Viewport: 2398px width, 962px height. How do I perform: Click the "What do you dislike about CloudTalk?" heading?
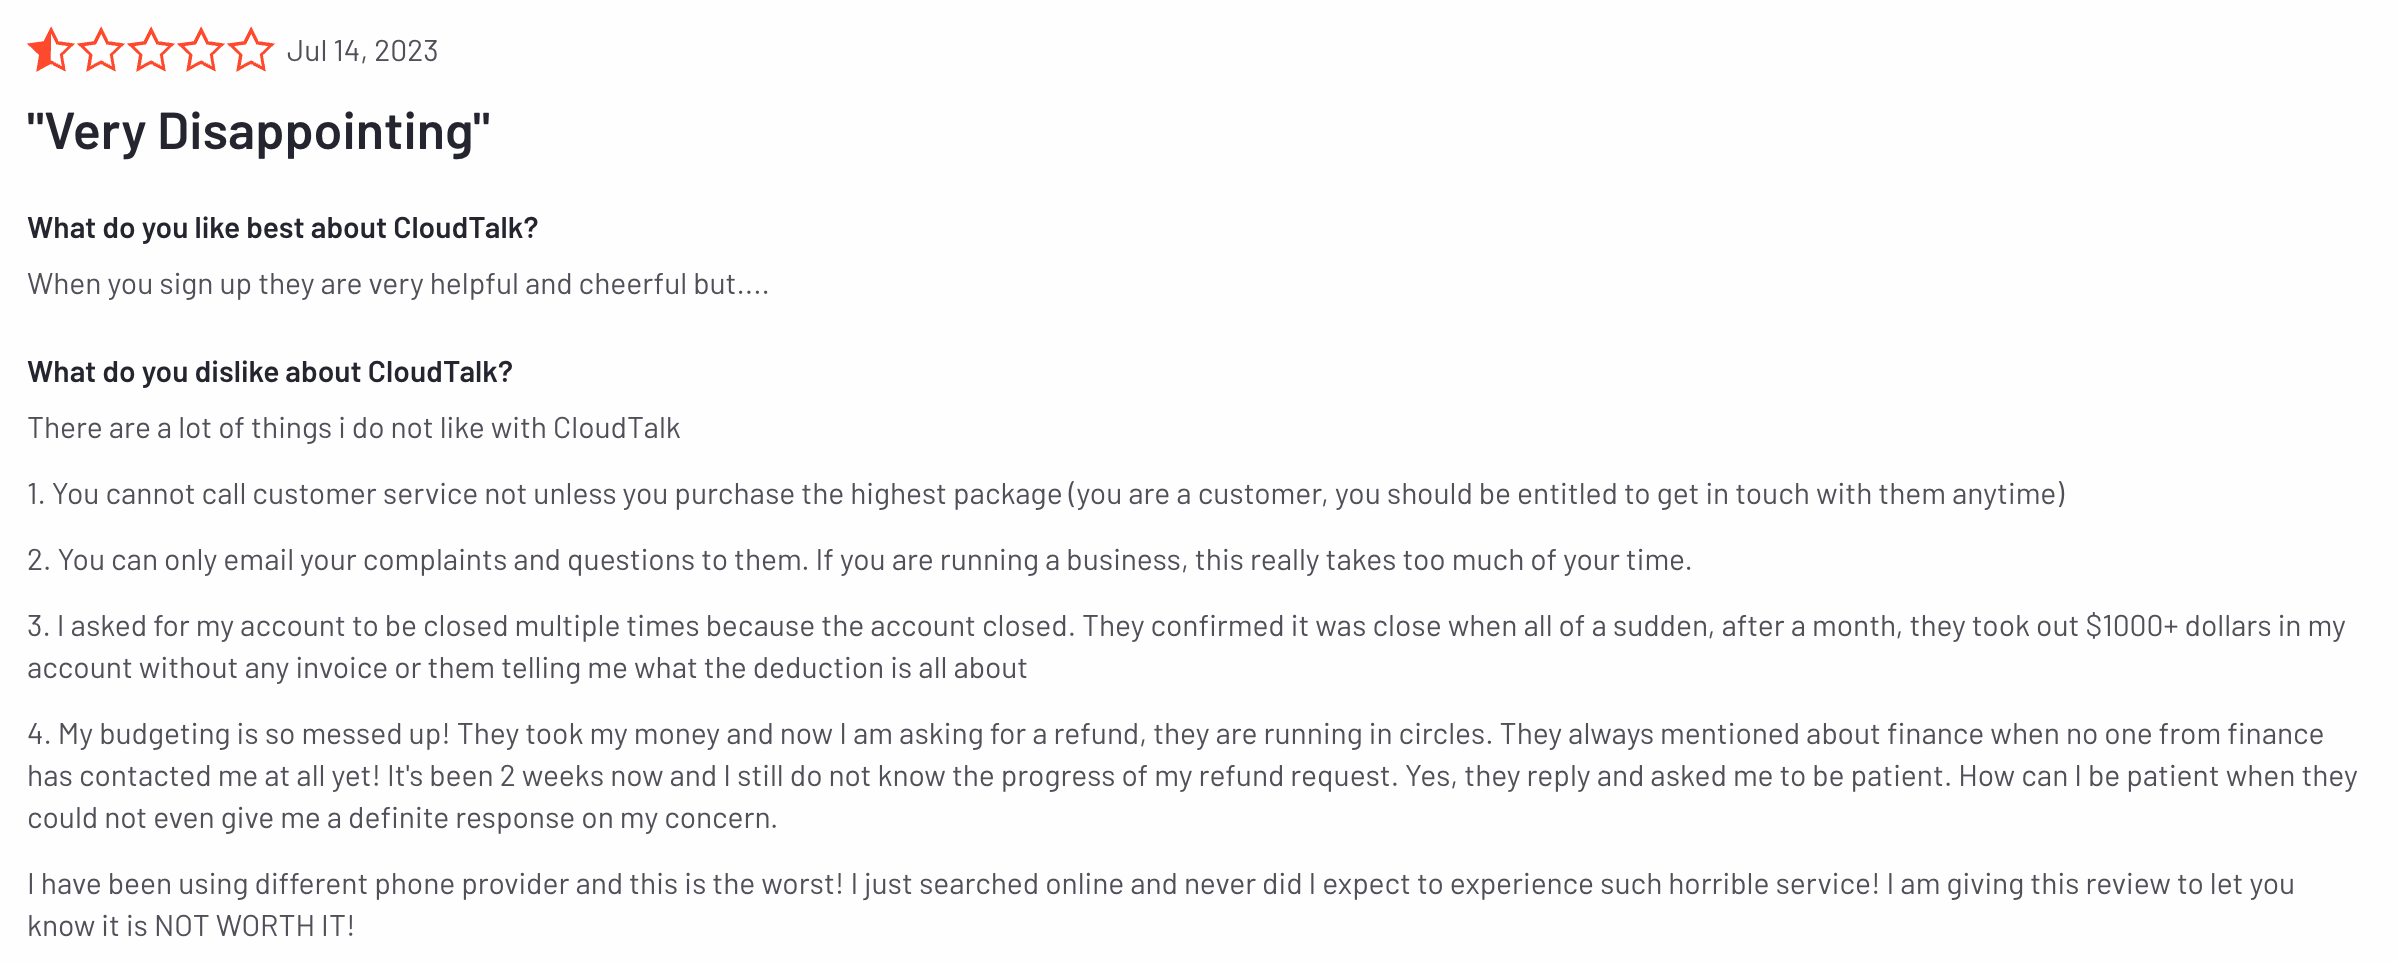click(270, 372)
